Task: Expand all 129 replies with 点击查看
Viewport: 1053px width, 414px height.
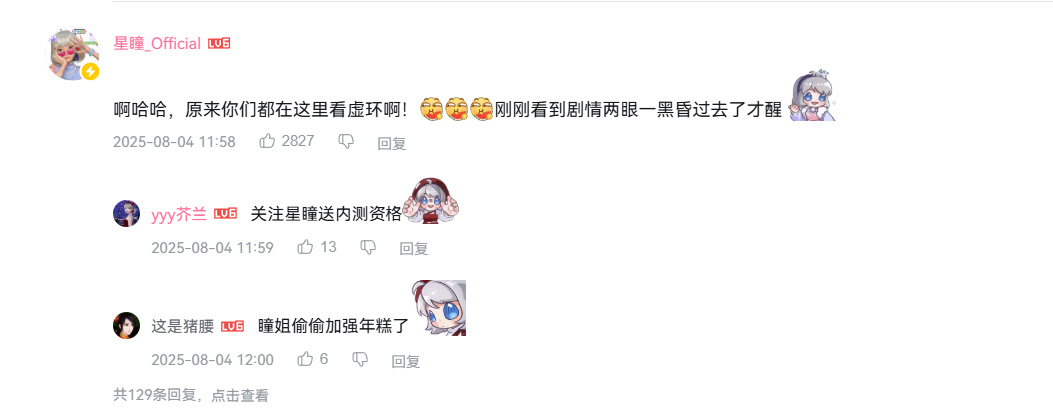Action: [240, 396]
